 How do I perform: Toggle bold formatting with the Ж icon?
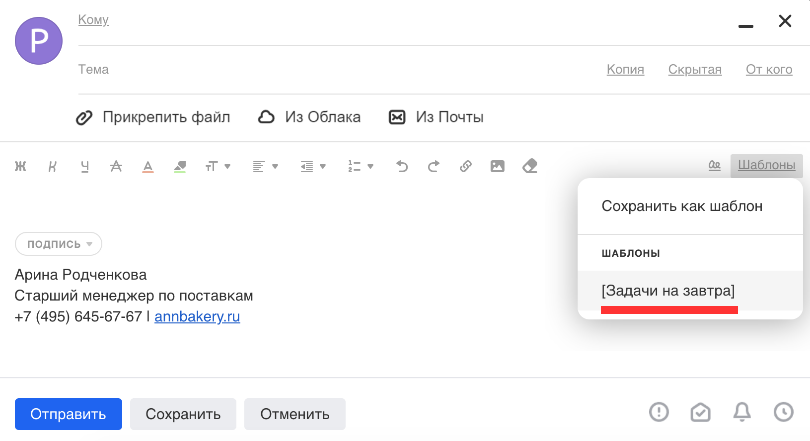pyautogui.click(x=20, y=167)
